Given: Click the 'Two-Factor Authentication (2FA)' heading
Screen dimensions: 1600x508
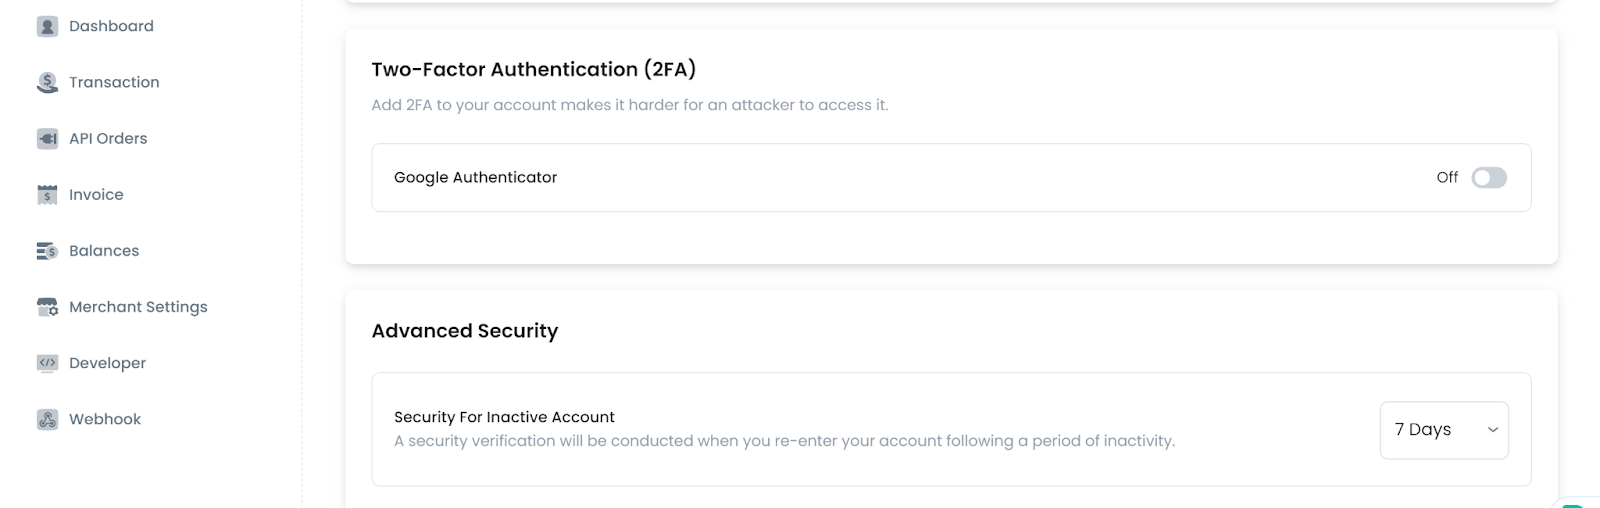Looking at the screenshot, I should 533,69.
